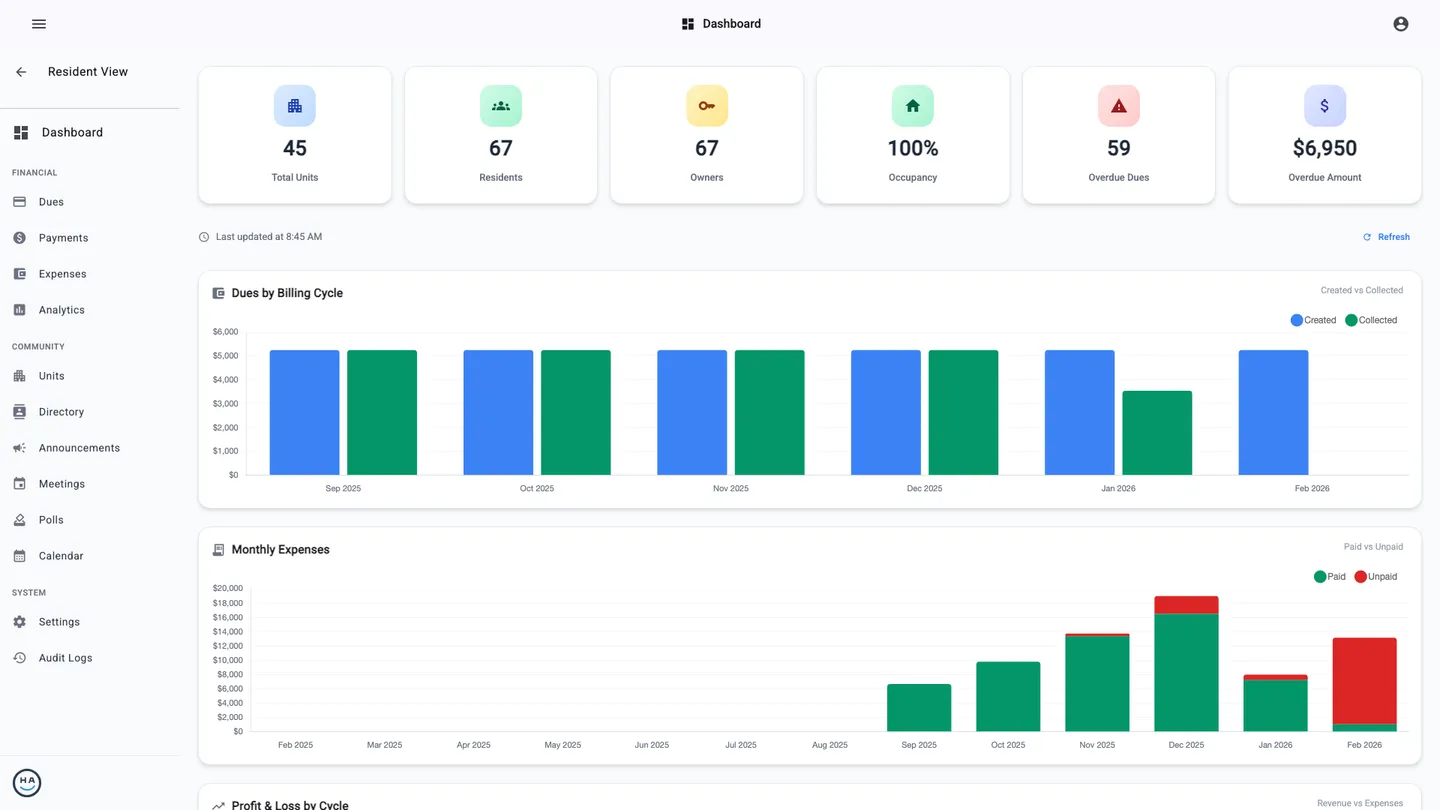1440x810 pixels.
Task: Click the Audit Logs history icon
Action: [19, 658]
